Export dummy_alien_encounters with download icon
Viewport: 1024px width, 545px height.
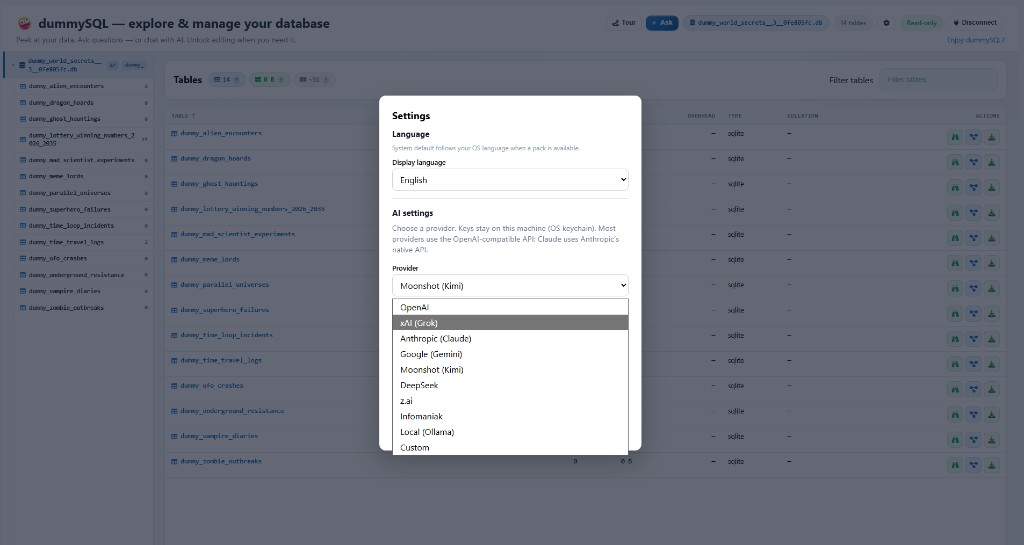[991, 137]
